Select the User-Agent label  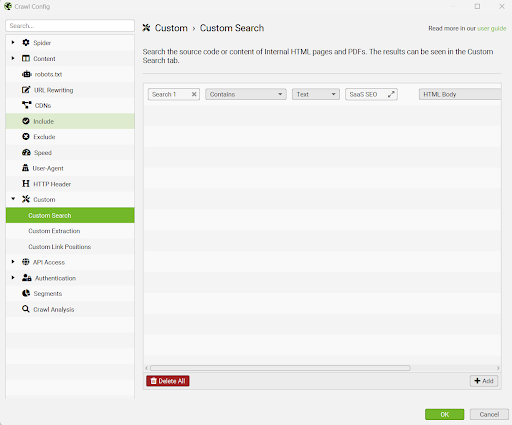(x=48, y=168)
